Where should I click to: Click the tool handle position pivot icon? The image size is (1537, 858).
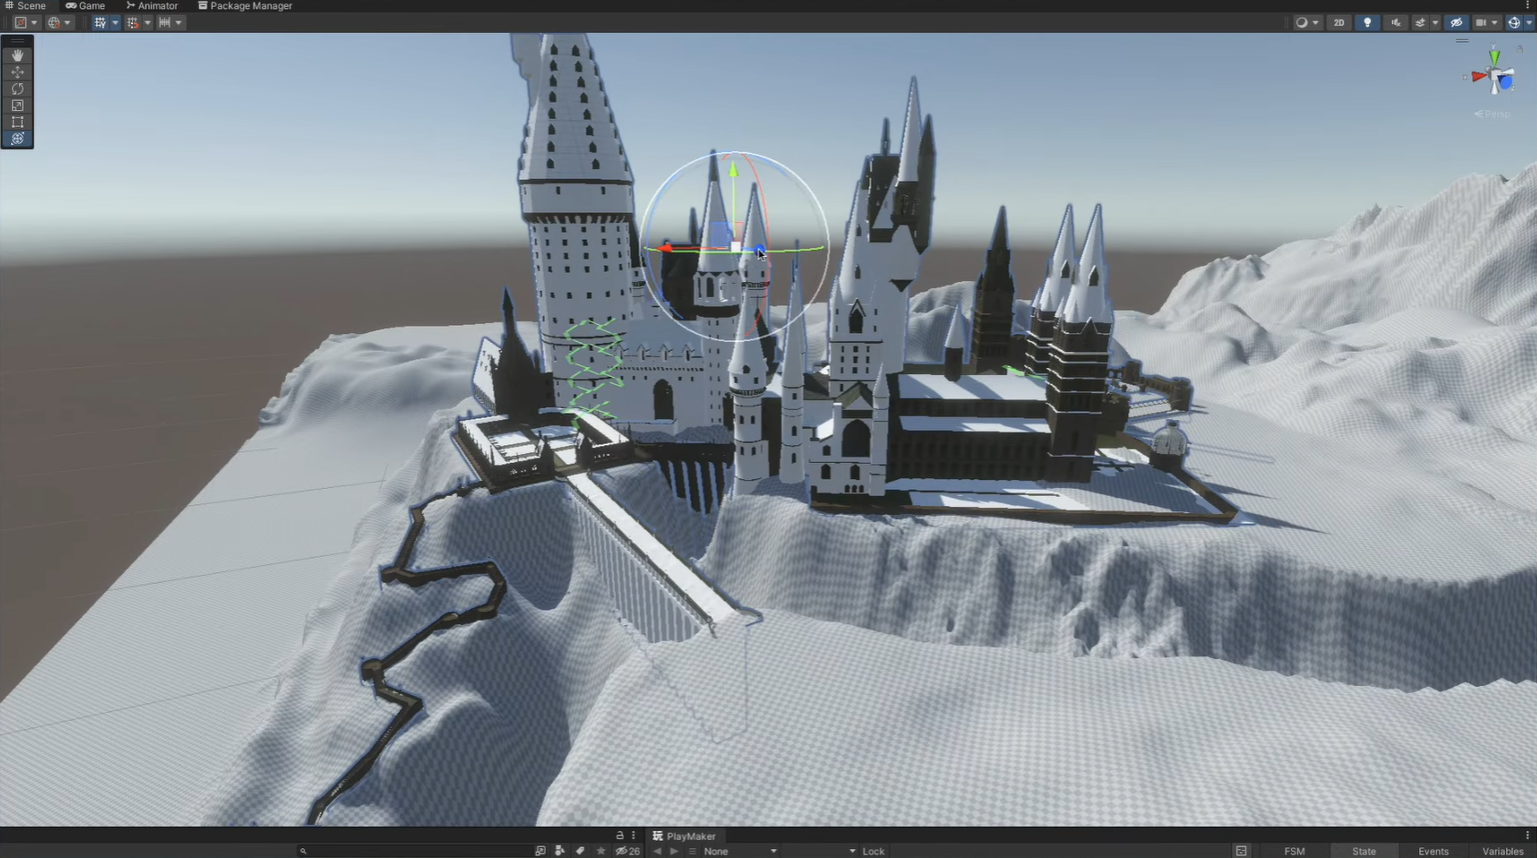(20, 23)
